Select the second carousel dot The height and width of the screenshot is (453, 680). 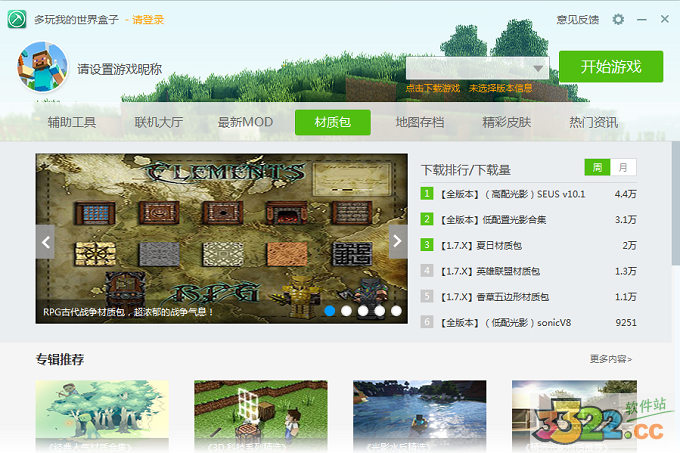(x=346, y=311)
